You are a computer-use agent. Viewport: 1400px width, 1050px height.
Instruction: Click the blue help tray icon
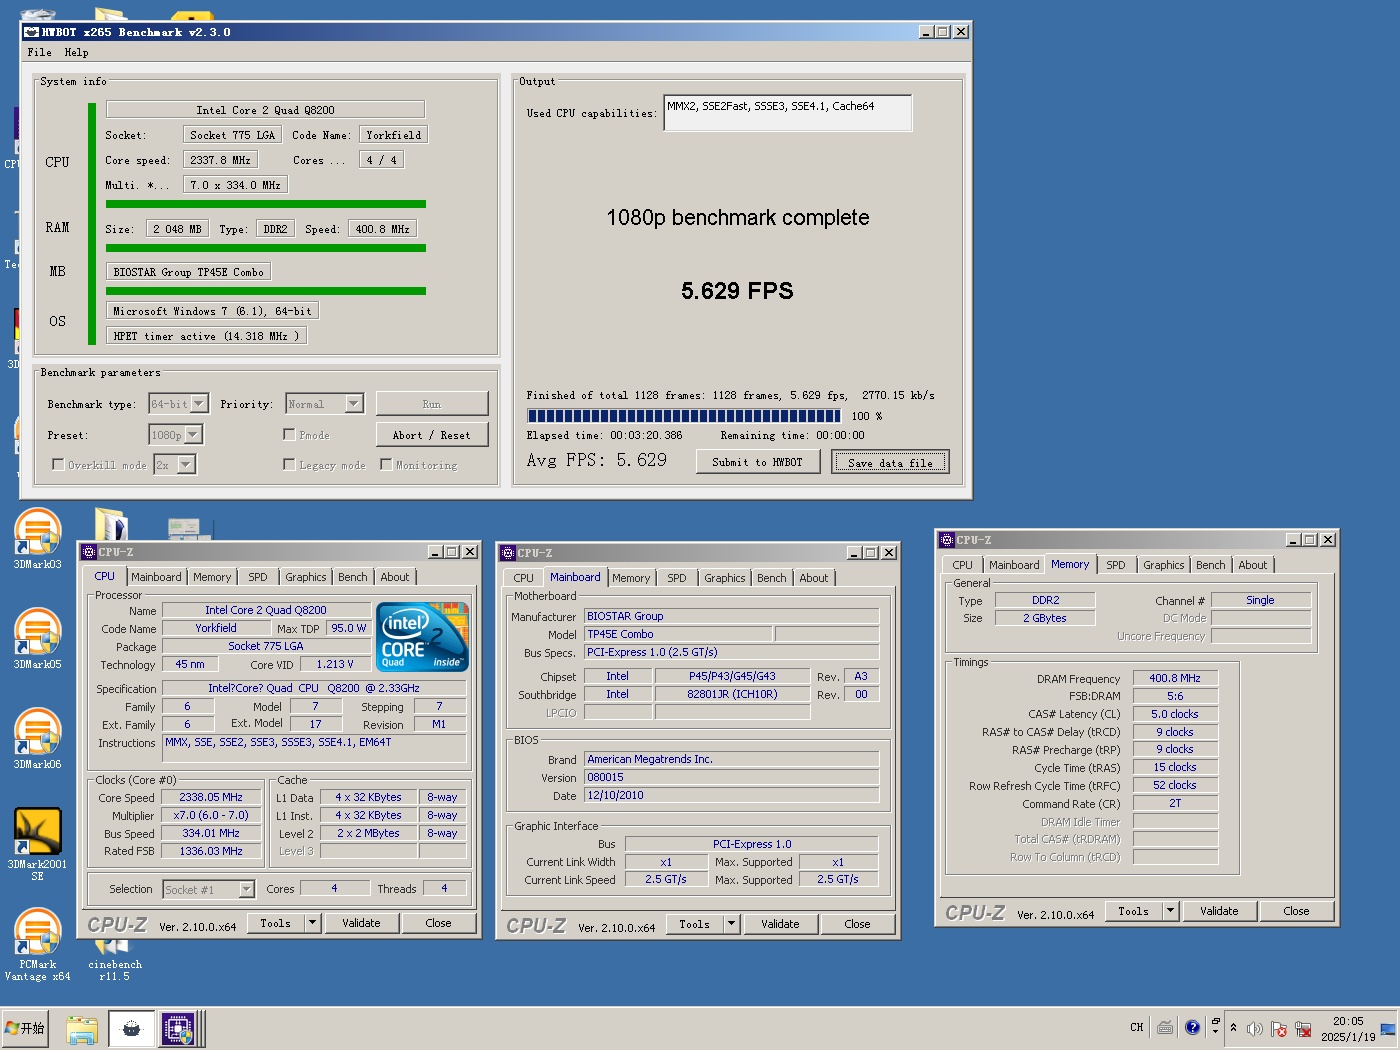1192,1027
